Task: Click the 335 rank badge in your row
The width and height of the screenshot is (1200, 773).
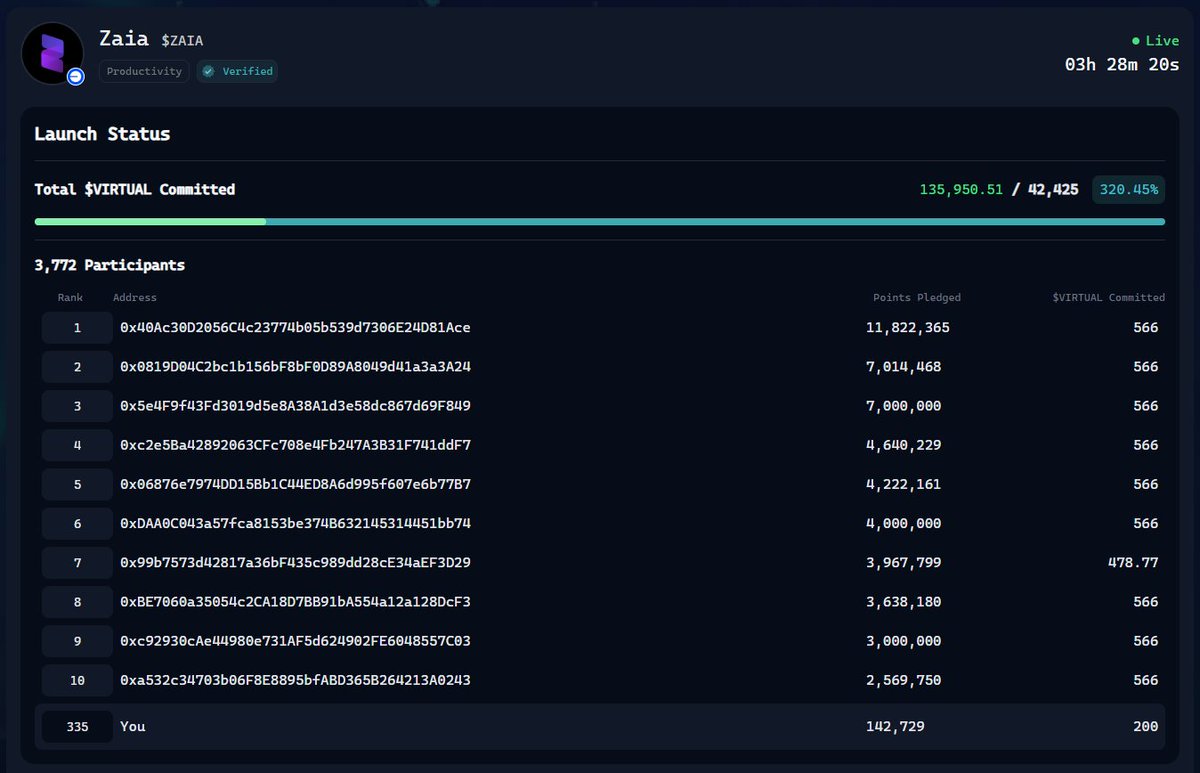Action: pyautogui.click(x=77, y=727)
